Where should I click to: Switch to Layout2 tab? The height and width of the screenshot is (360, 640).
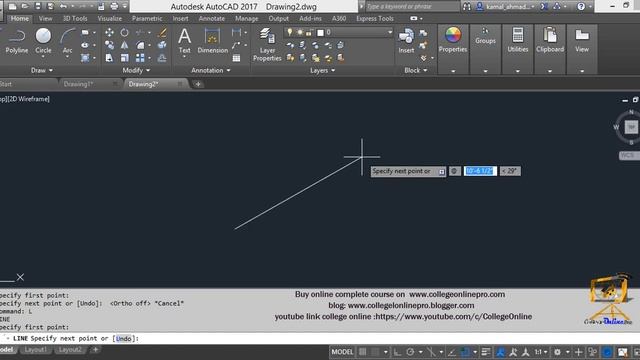(x=70, y=350)
